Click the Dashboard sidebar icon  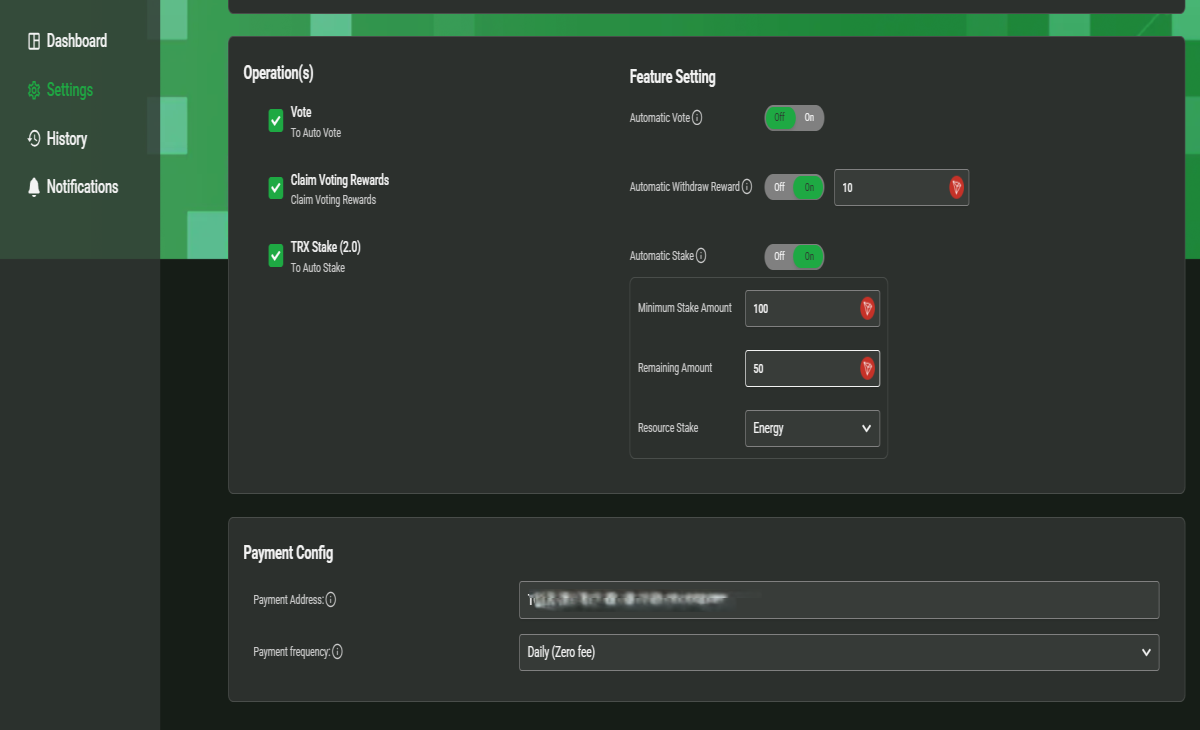click(34, 41)
